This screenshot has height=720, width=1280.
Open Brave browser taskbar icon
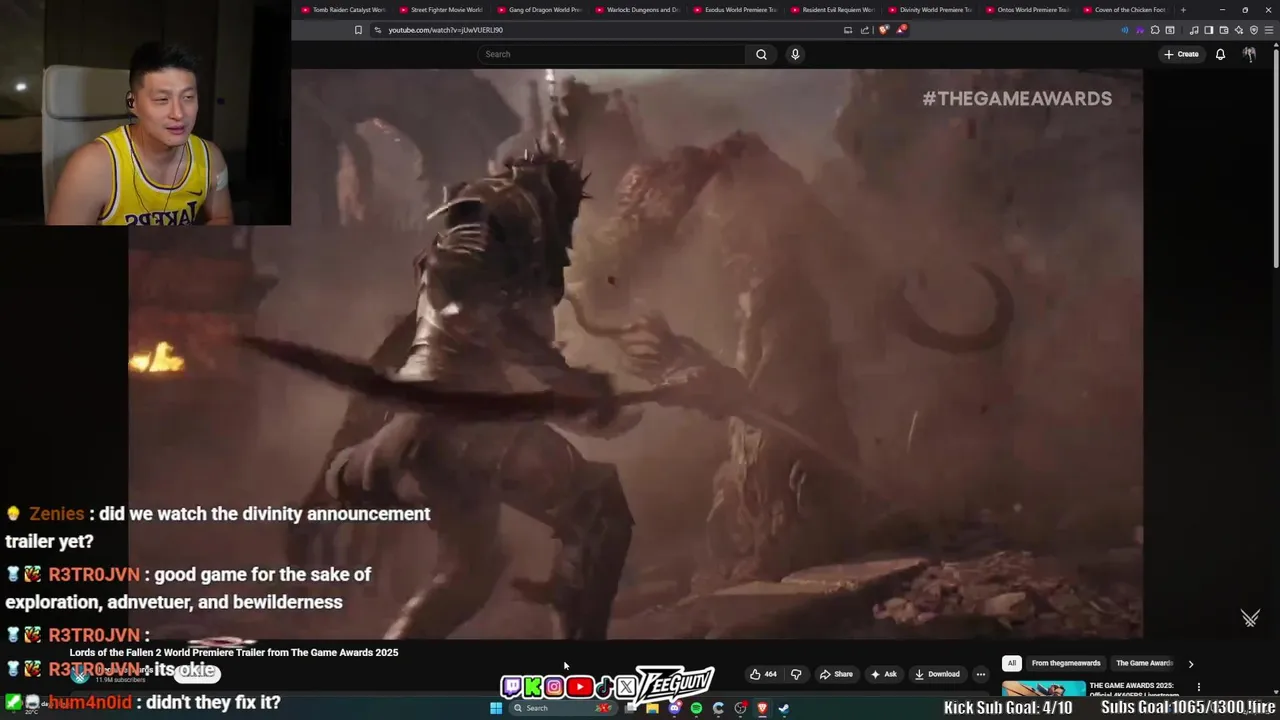point(762,708)
